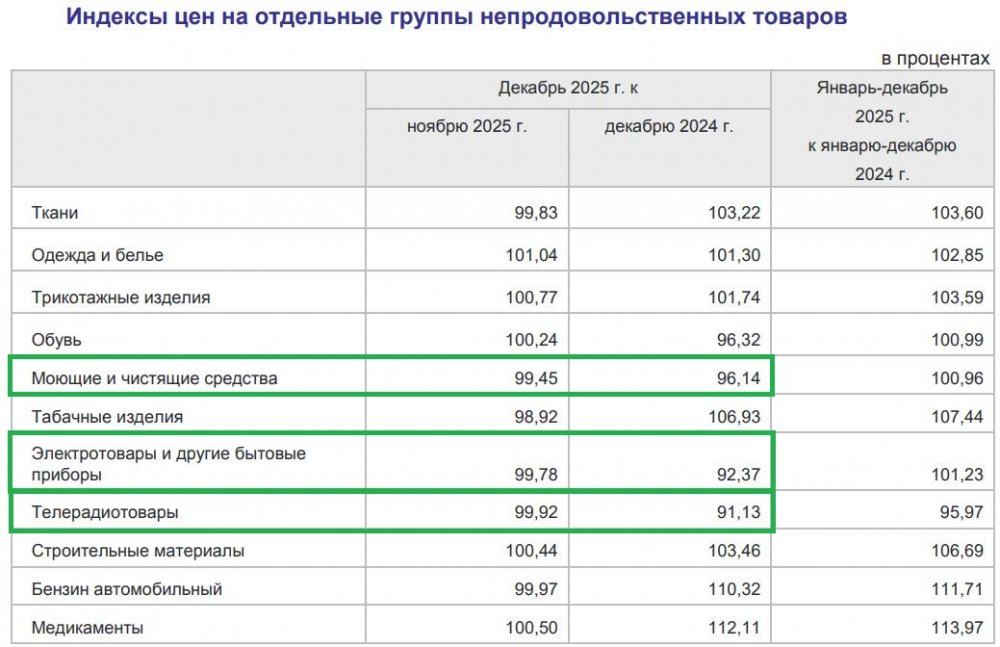Select the 'Декабрь 2025 г. к' header
The height and width of the screenshot is (647, 1000).
[567, 88]
